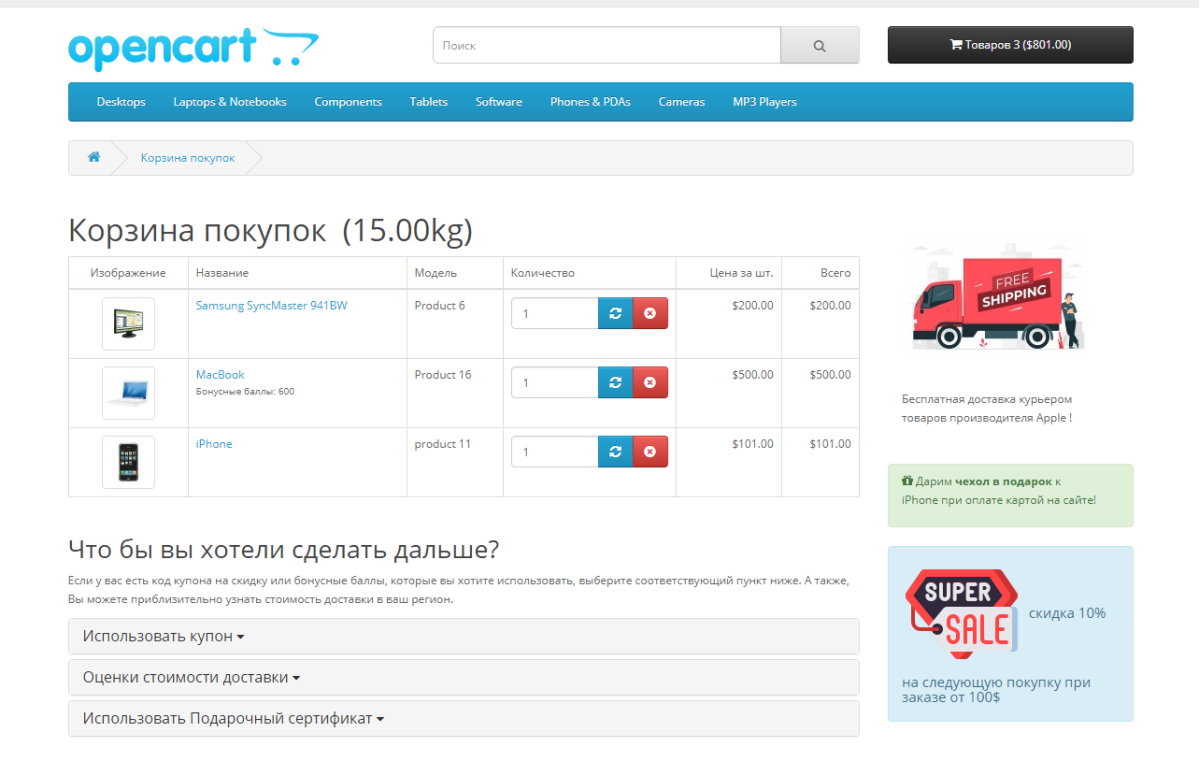Viewport: 1200px width, 761px height.
Task: Remove MacBook from cart
Action: point(650,382)
